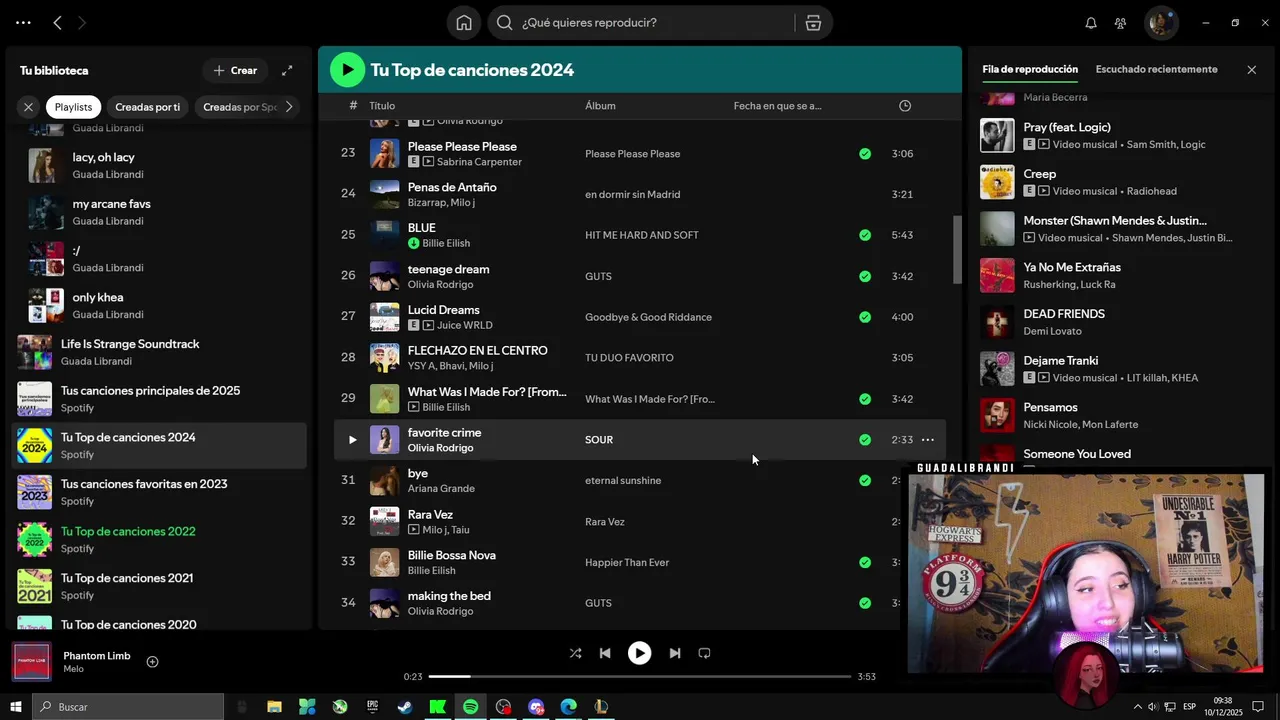Open the SOUR album link
1280x720 pixels.
[599, 440]
